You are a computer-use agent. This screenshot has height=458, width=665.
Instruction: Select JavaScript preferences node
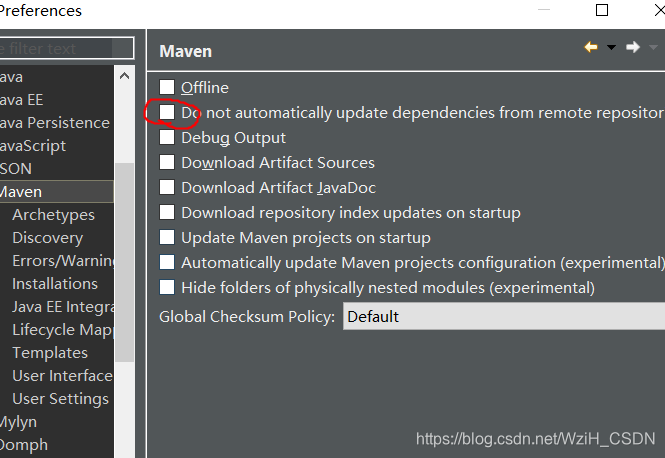(x=33, y=146)
